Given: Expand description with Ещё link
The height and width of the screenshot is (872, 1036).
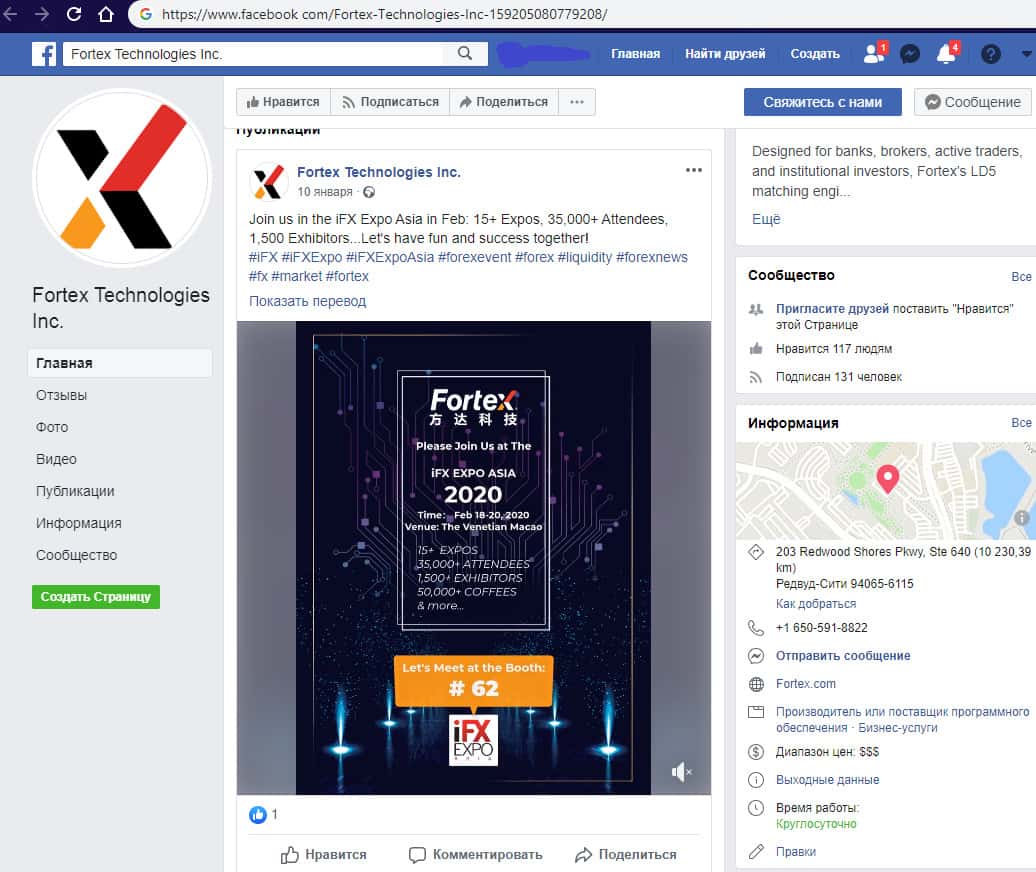Looking at the screenshot, I should point(766,219).
